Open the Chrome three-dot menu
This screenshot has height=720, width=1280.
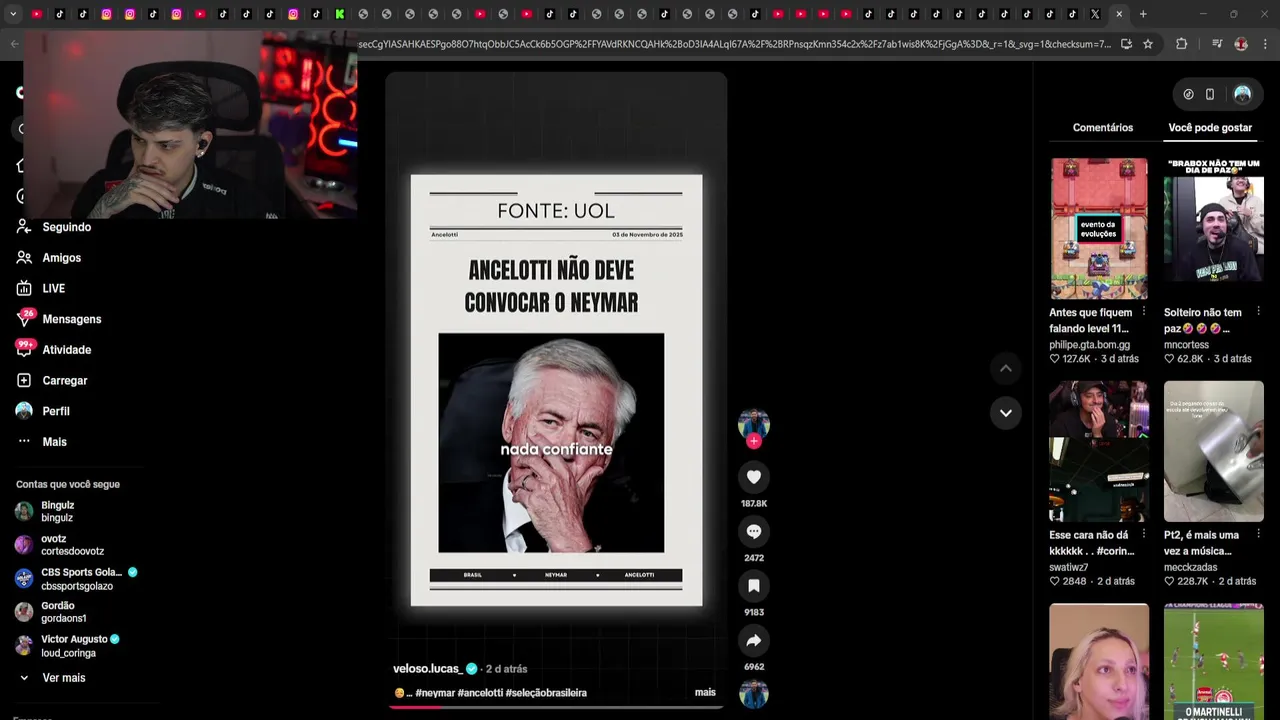point(1266,44)
